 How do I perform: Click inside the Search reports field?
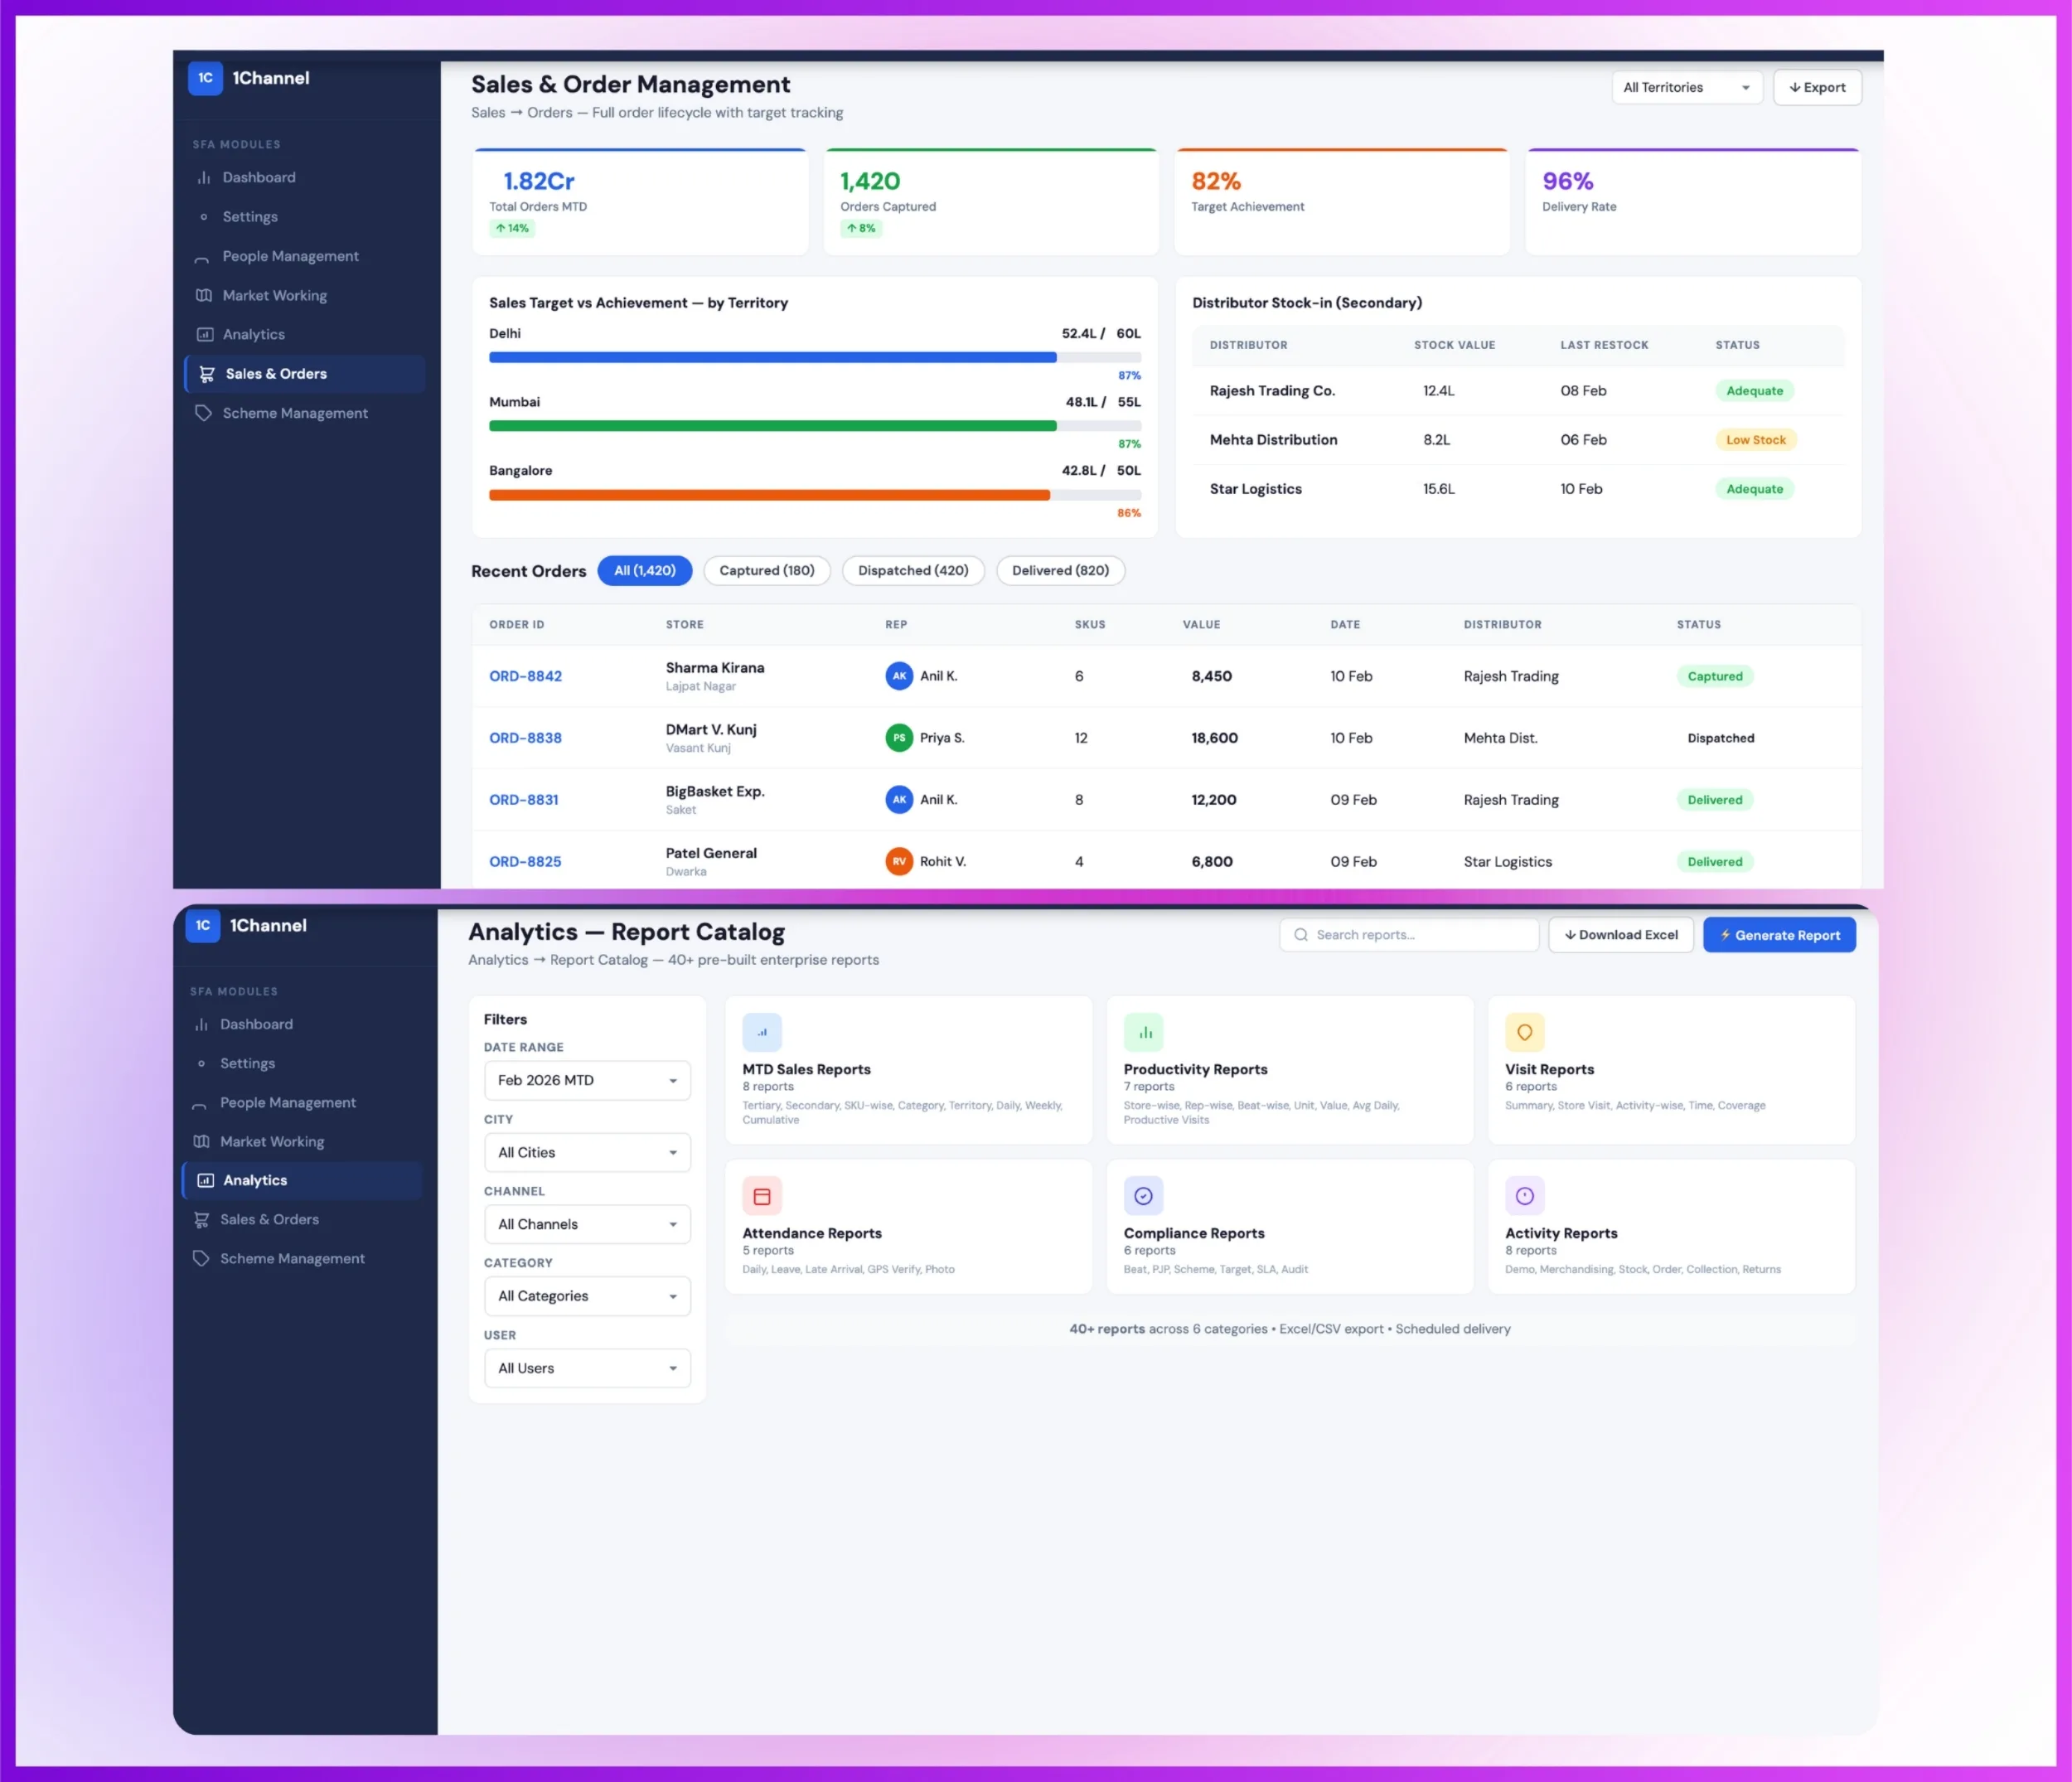1408,934
